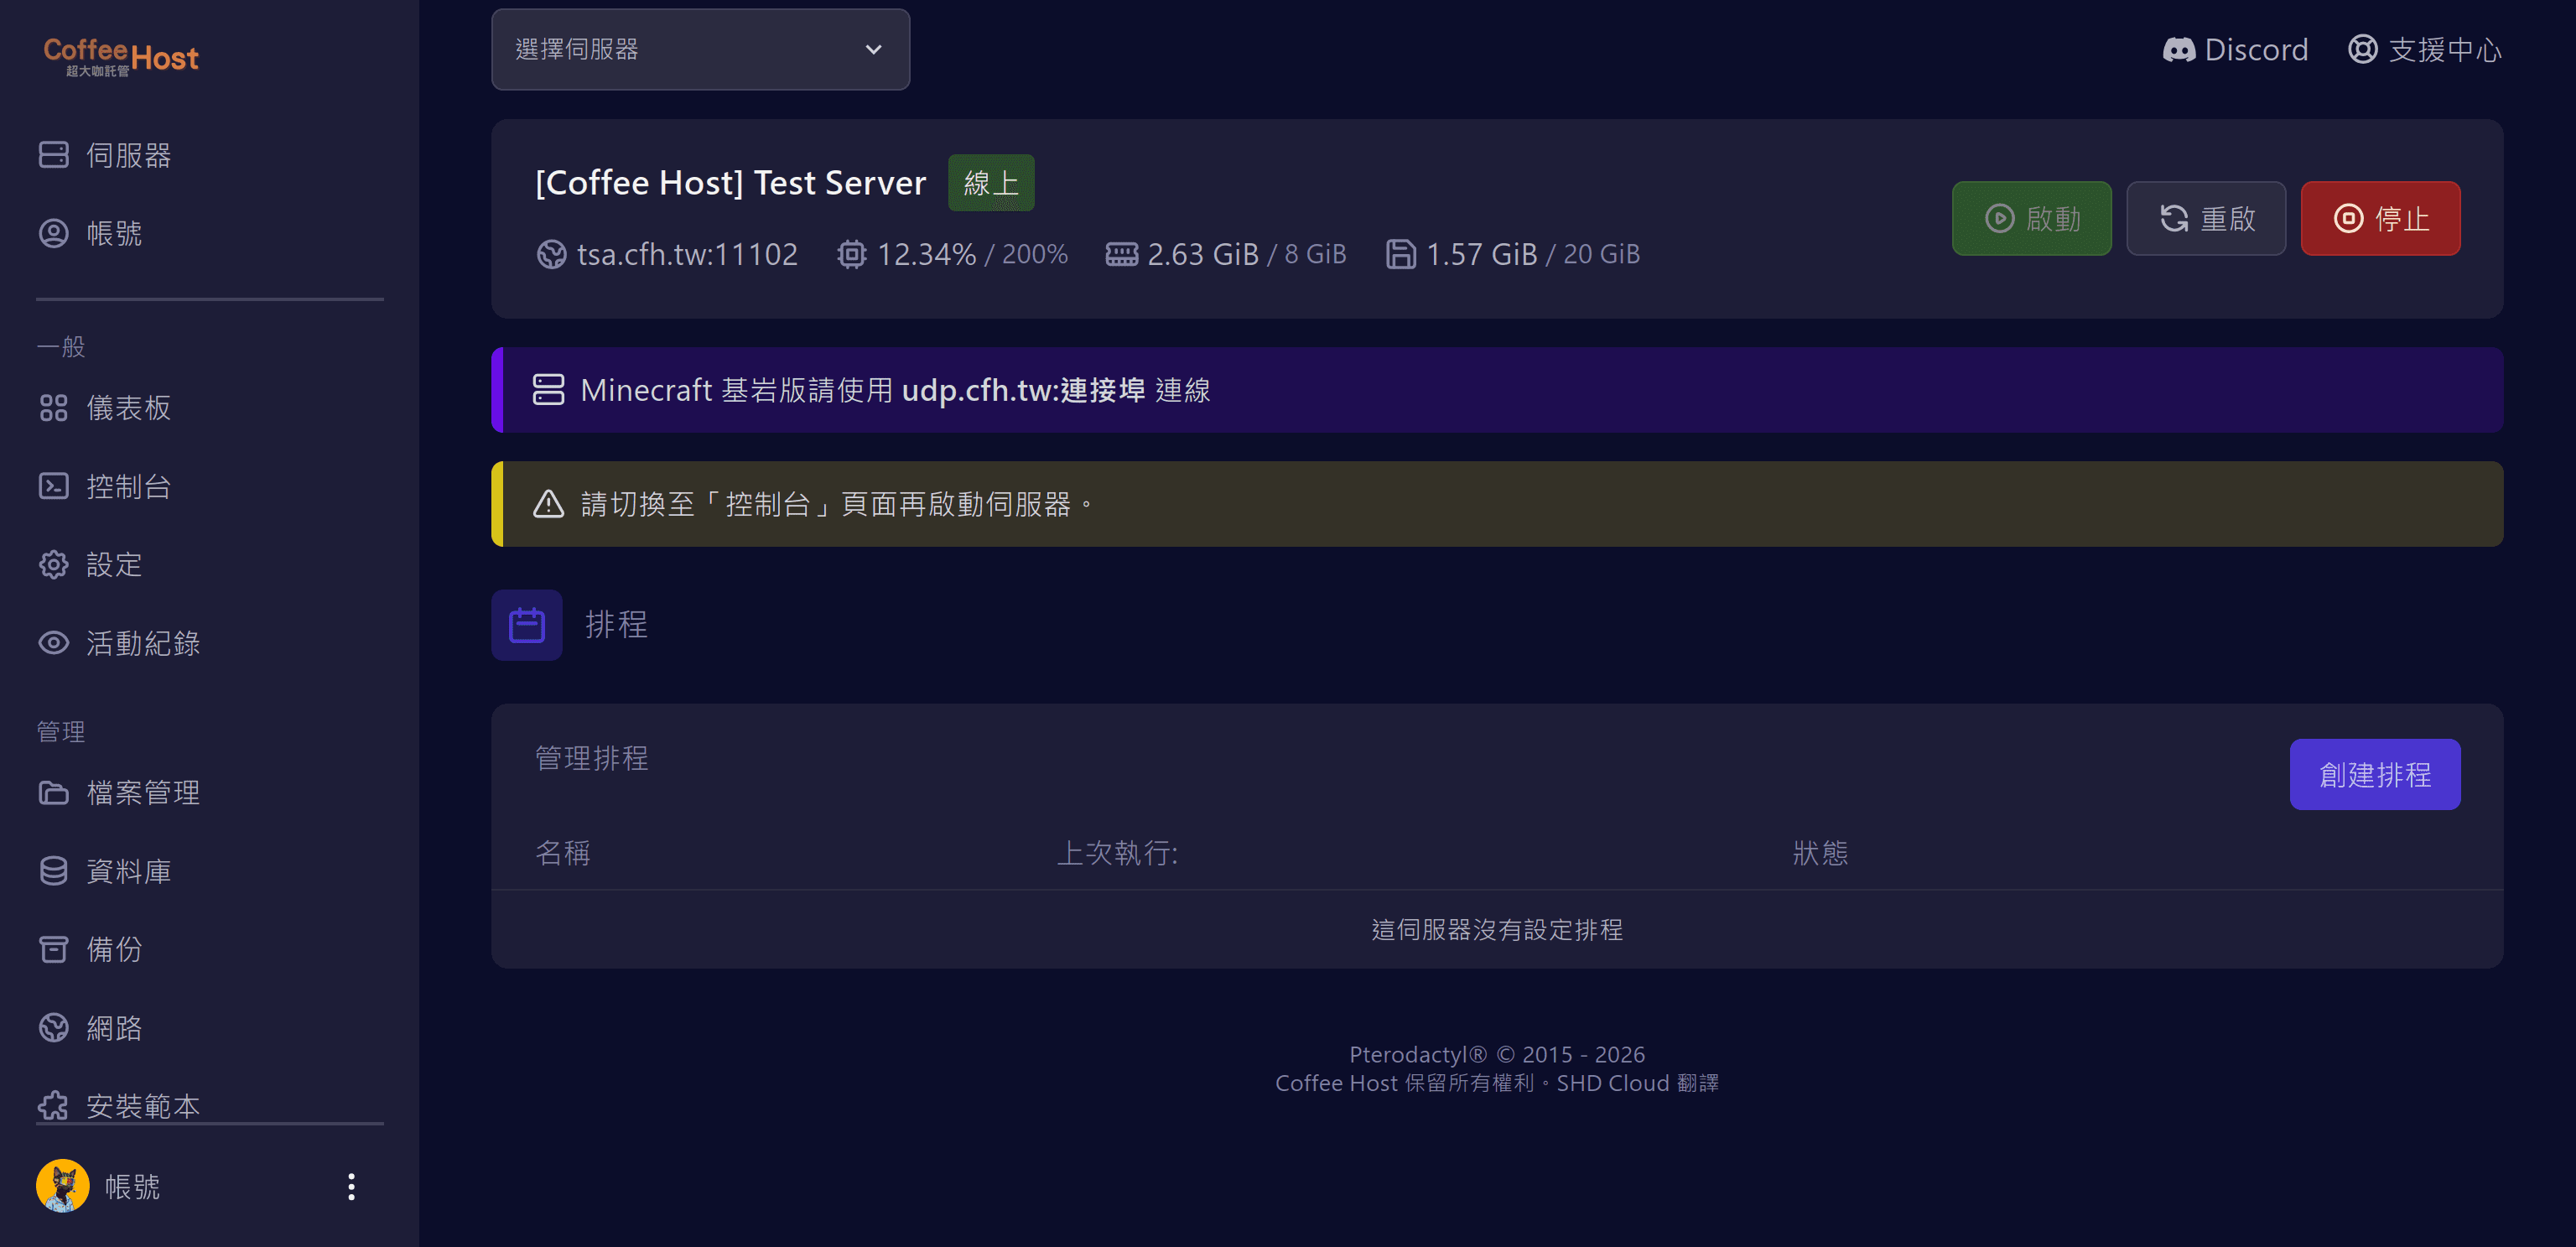
Task: View the 活動紀錄 activity log
Action: 120,643
